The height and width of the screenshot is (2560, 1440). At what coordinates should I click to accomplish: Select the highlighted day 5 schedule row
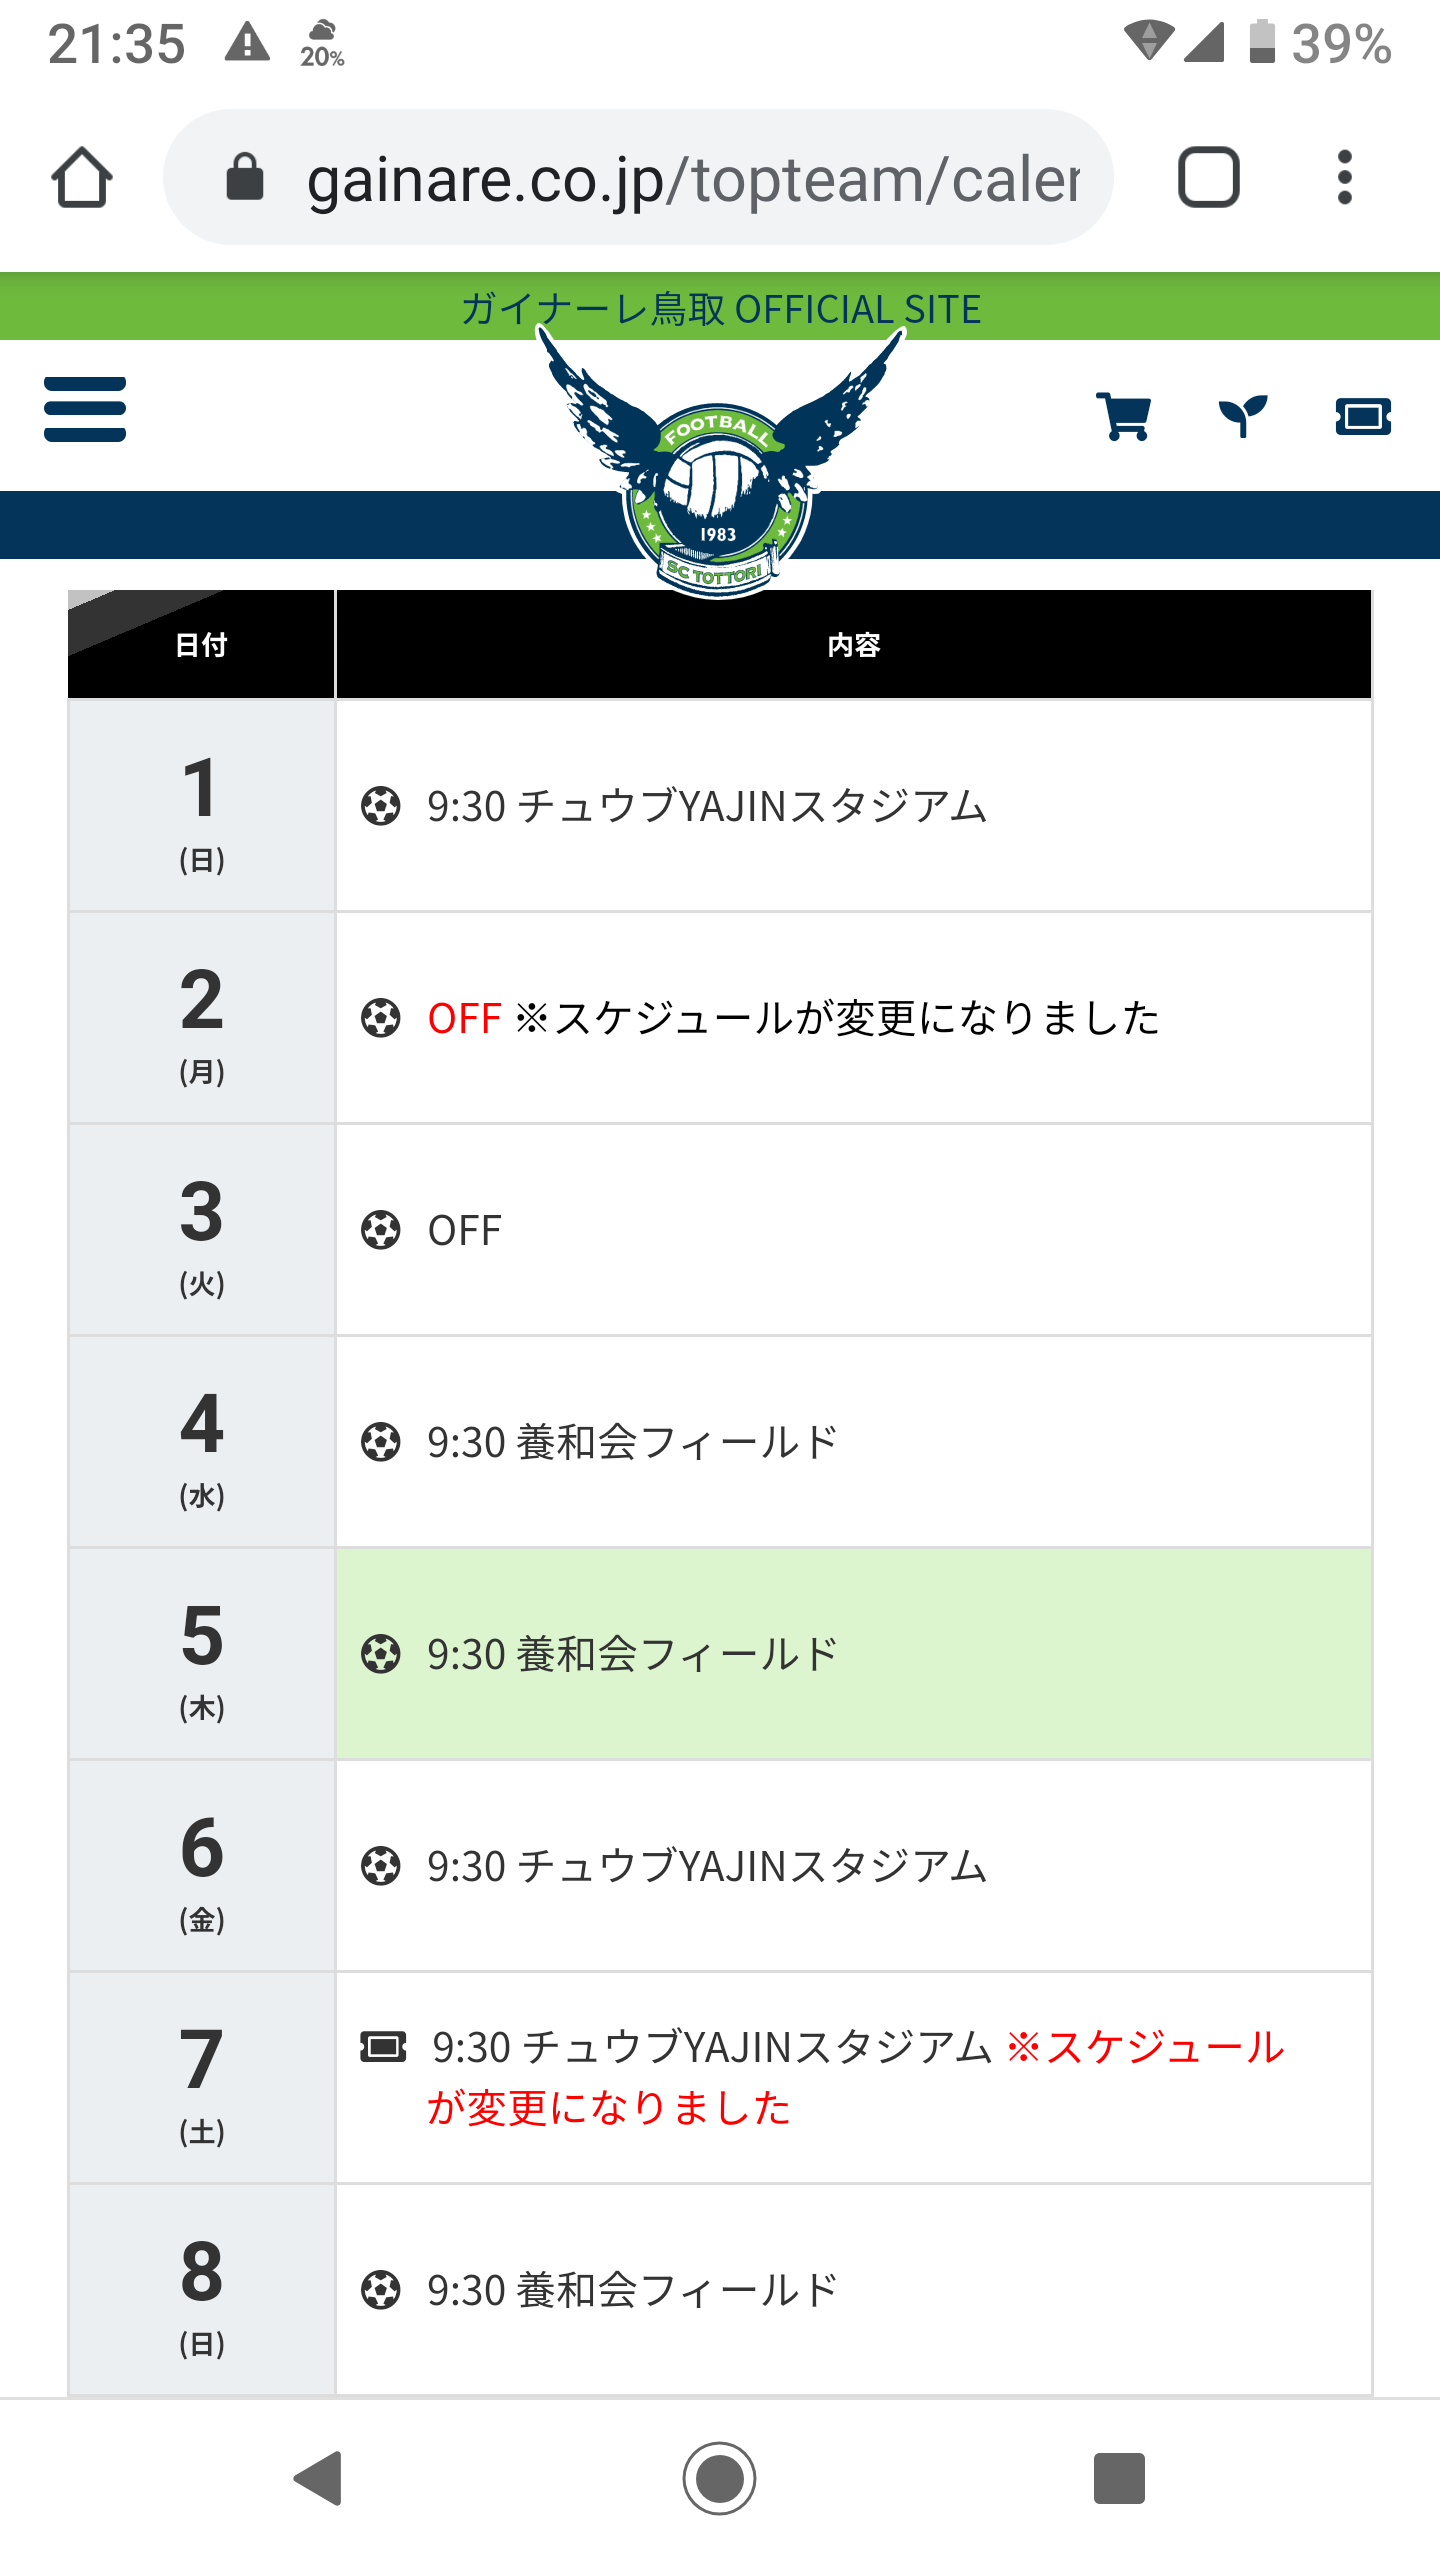coord(853,1654)
